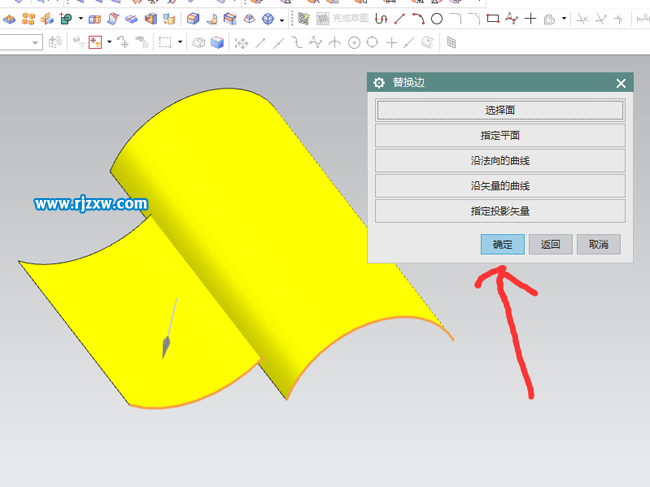This screenshot has width=650, height=487.
Task: Select 沿法向的曲线 option
Action: pyautogui.click(x=500, y=160)
